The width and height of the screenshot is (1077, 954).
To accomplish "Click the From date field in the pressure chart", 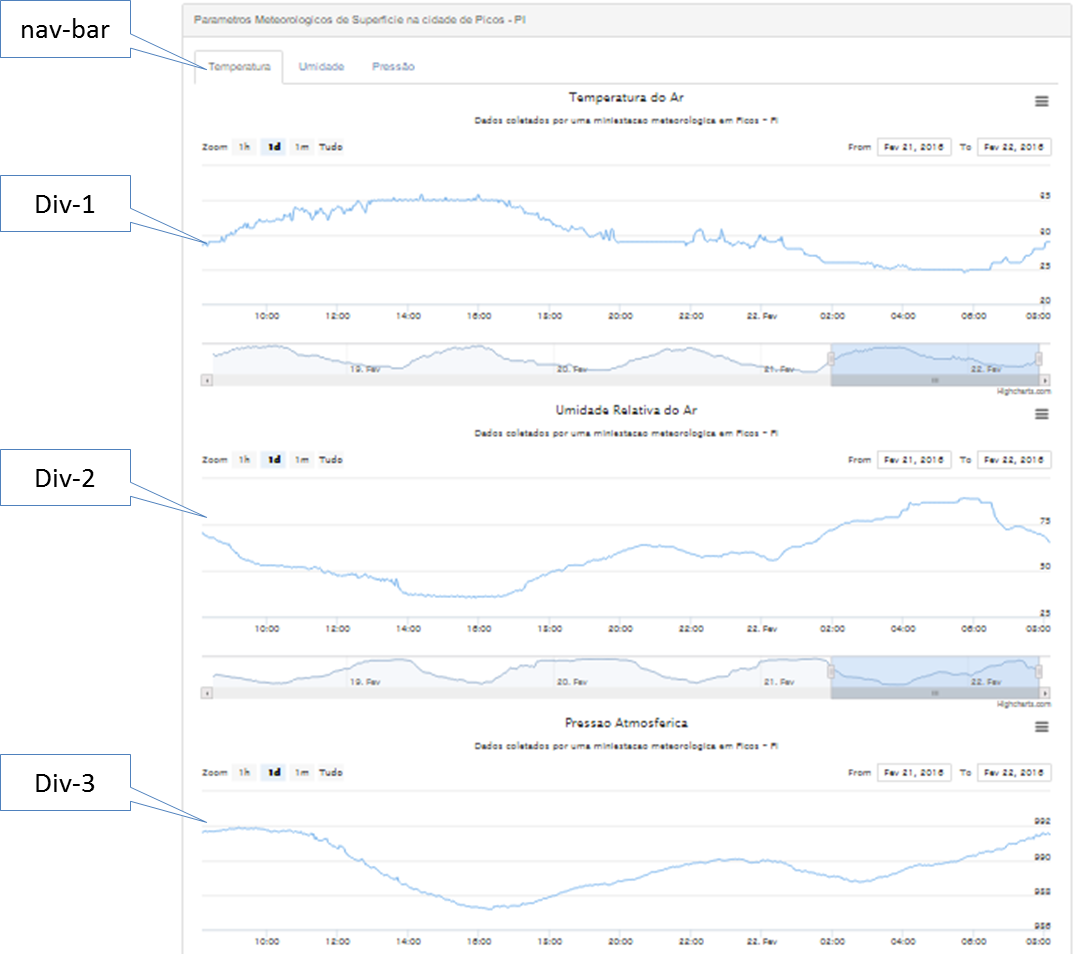I will 914,773.
